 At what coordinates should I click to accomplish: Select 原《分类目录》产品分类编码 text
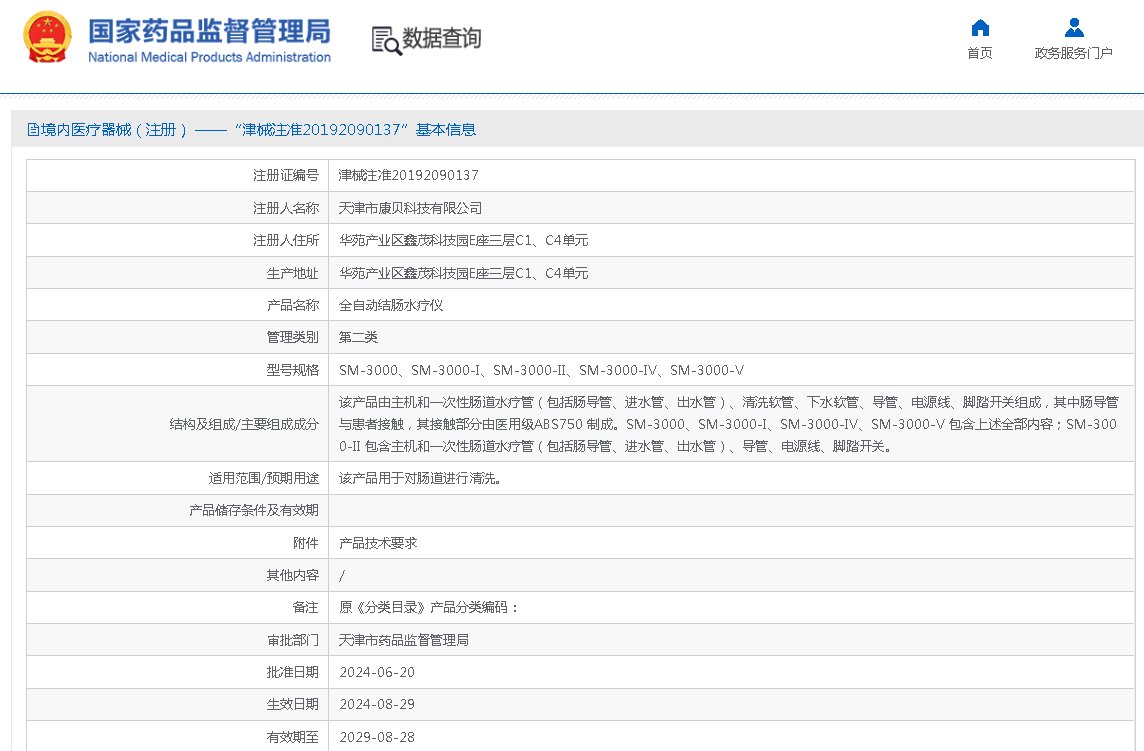(x=428, y=607)
